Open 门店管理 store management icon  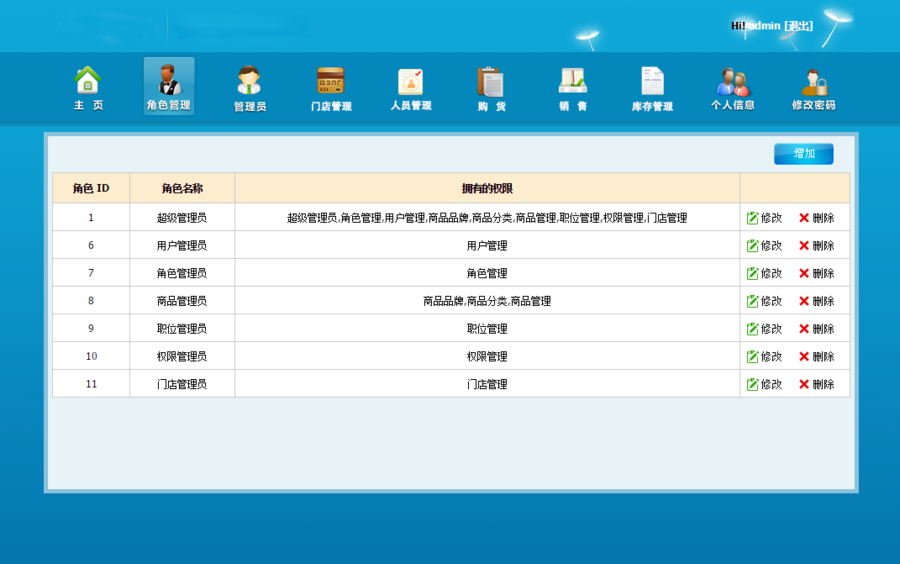pyautogui.click(x=330, y=82)
